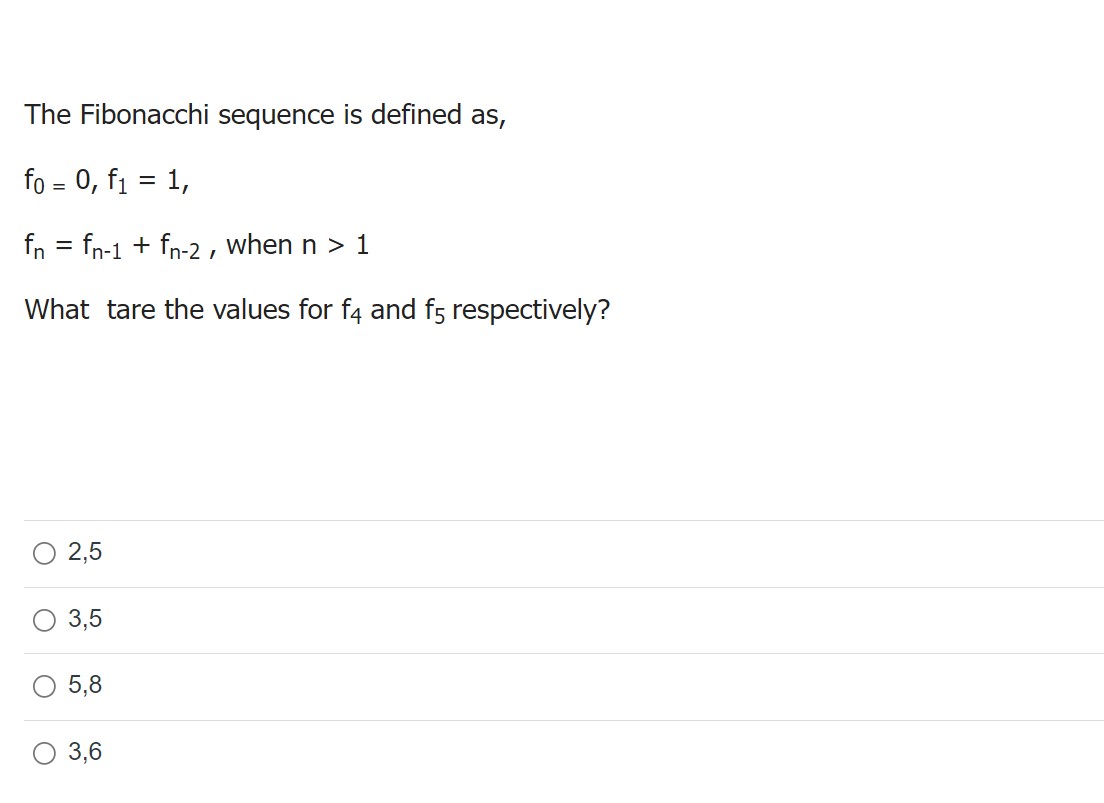
Task: Click the blank area below the answer options
Action: 550,790
